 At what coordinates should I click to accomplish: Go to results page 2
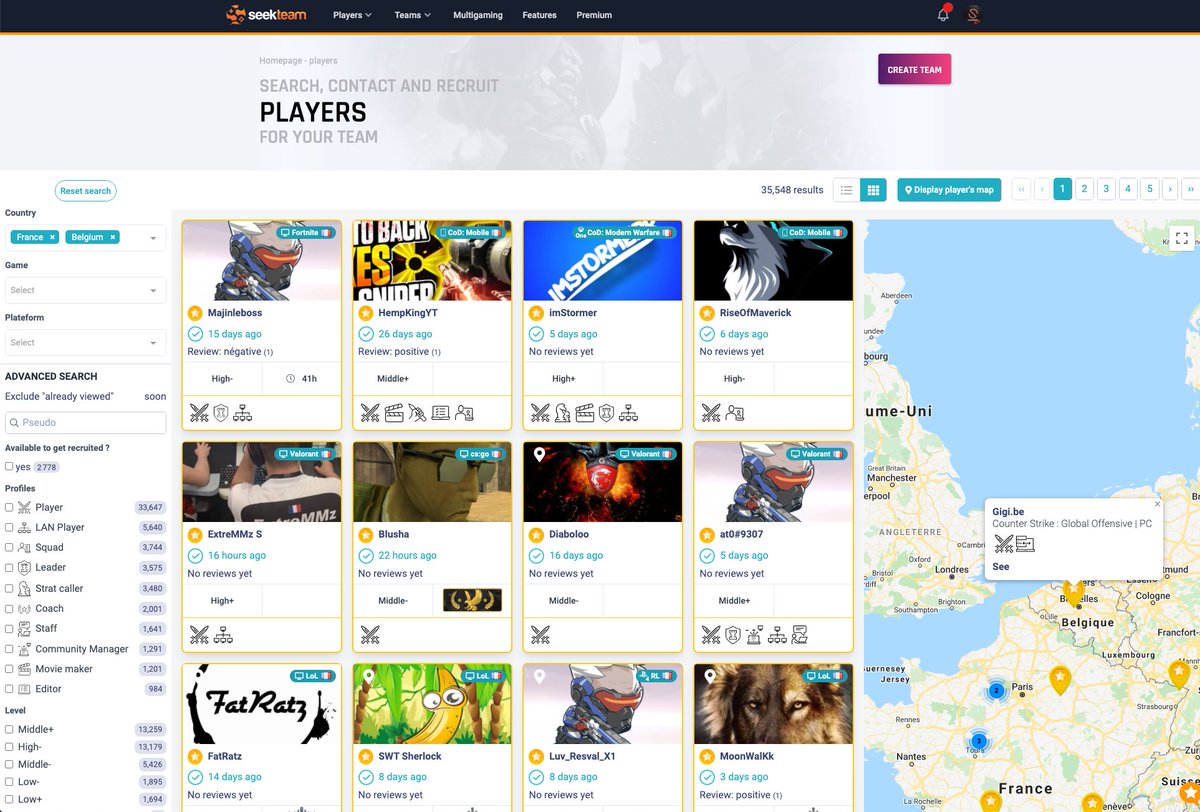[x=1084, y=189]
